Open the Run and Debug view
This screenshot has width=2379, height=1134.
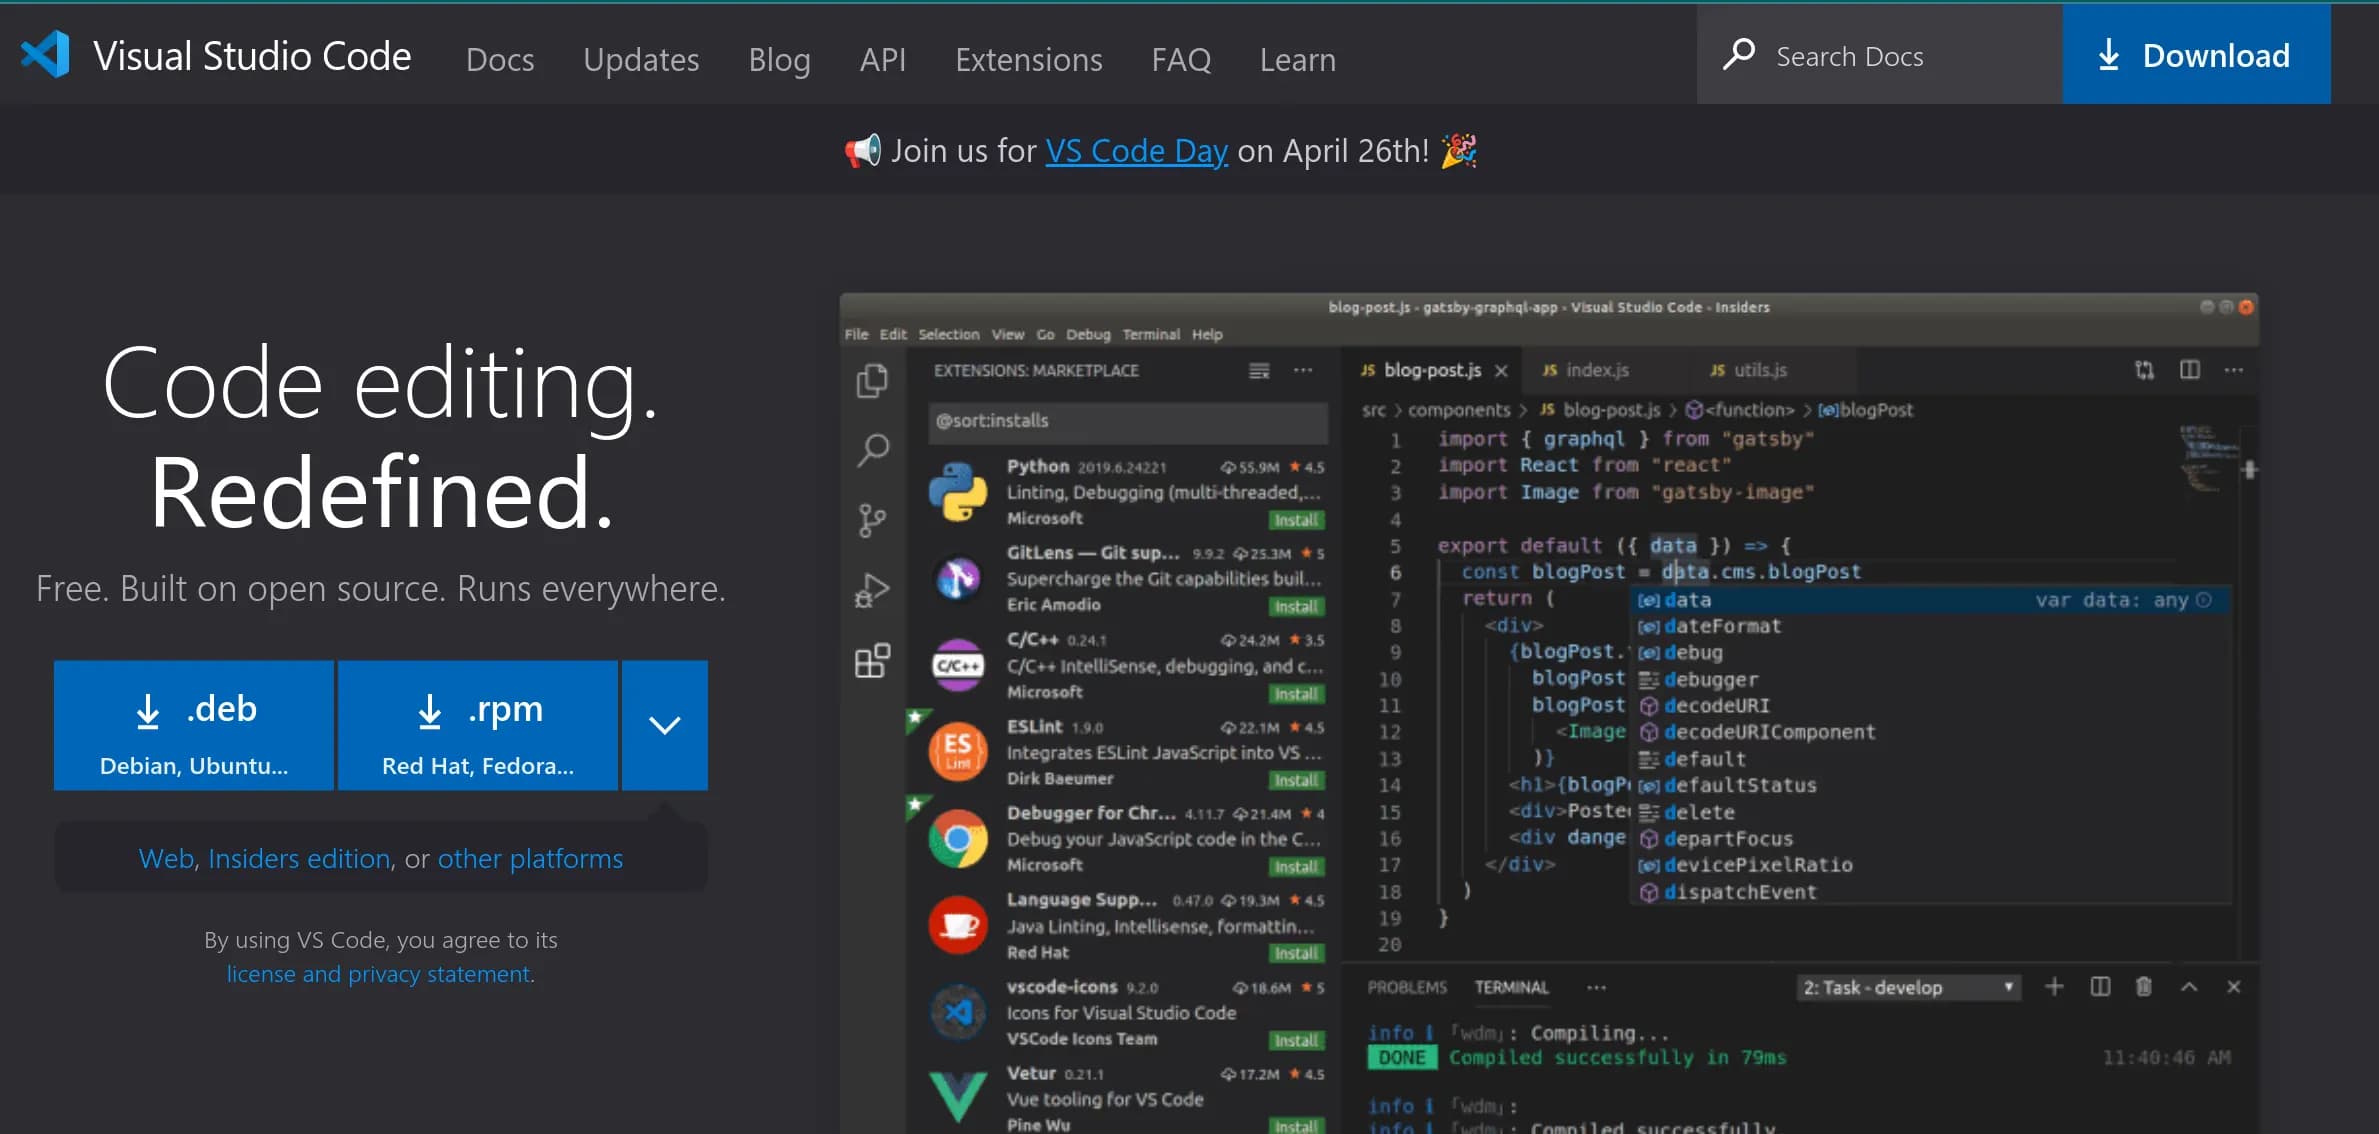point(872,589)
